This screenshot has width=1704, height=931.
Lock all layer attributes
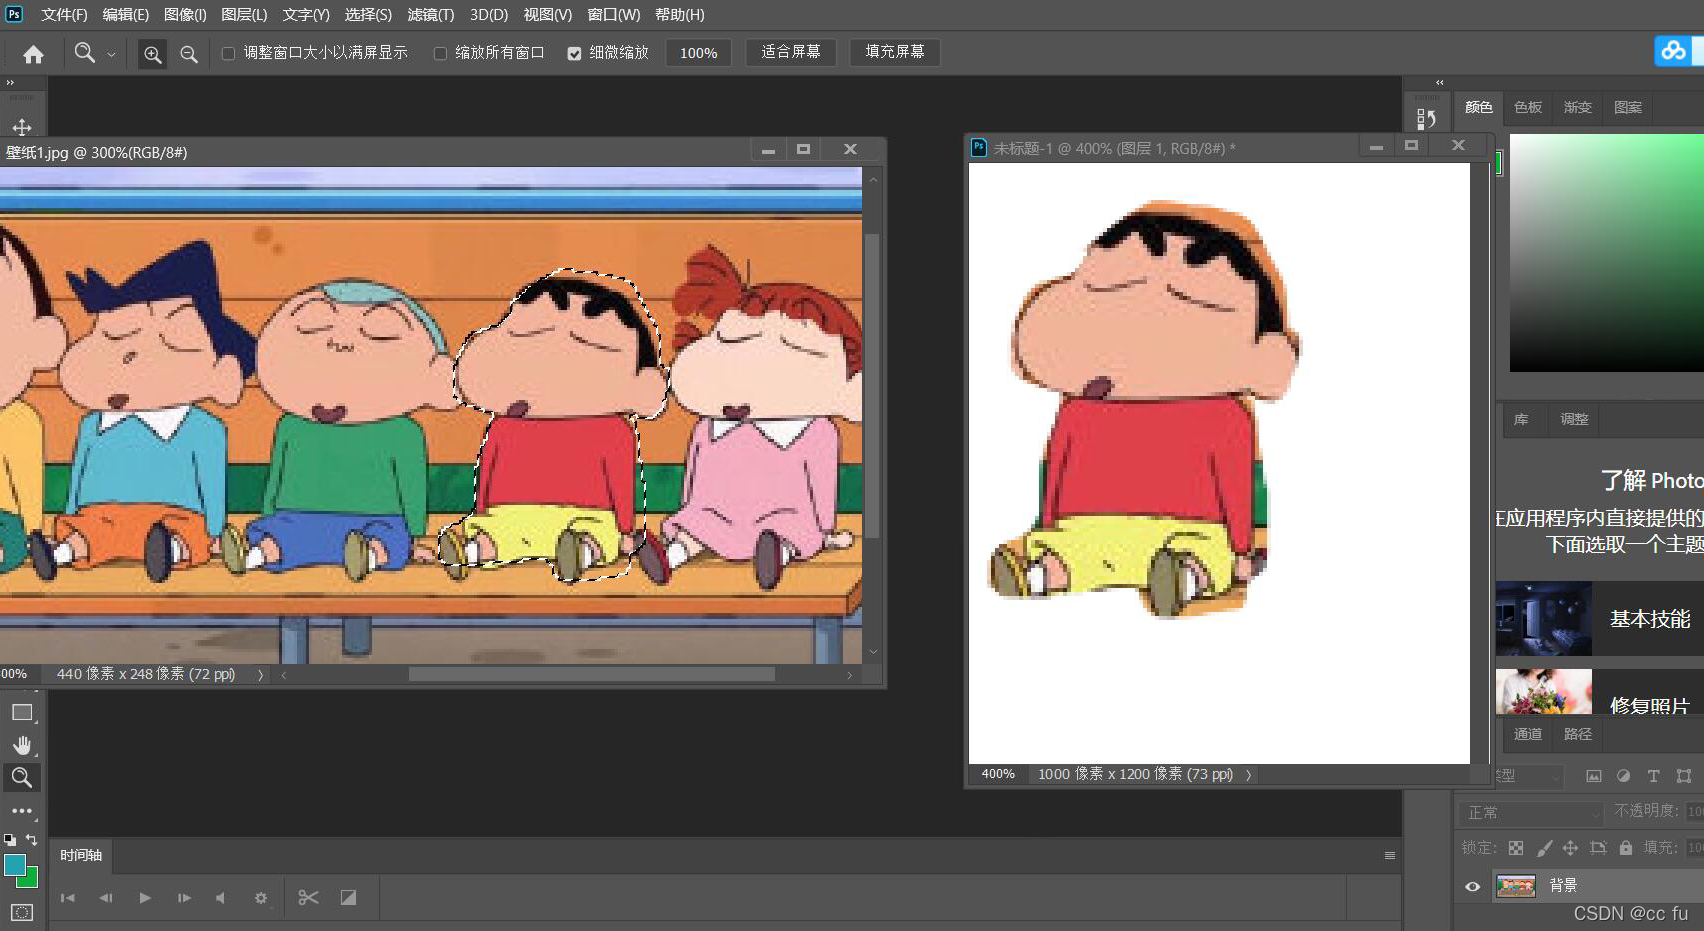point(1626,848)
